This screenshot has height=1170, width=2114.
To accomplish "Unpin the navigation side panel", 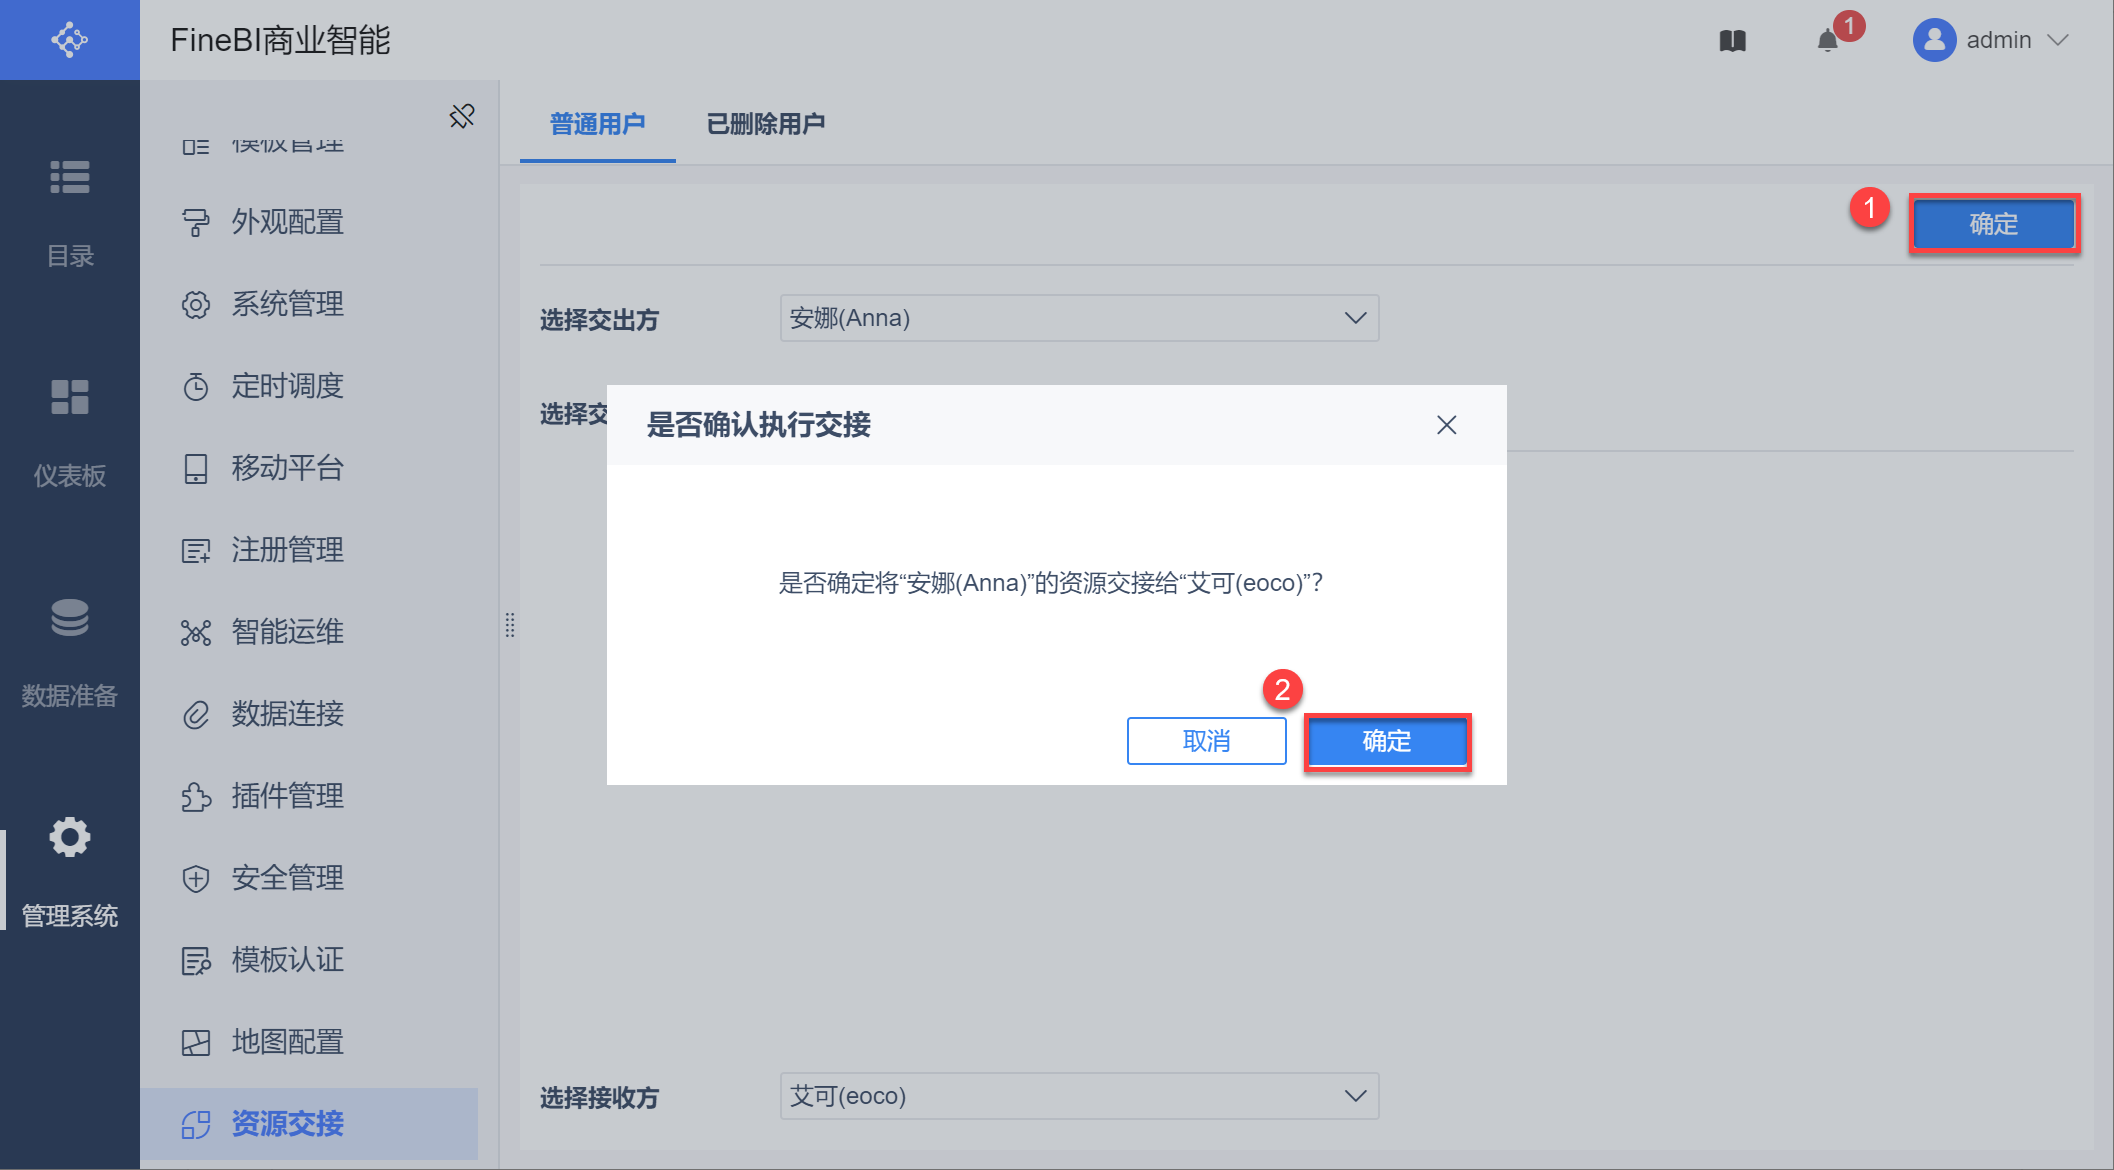I will pos(462,116).
